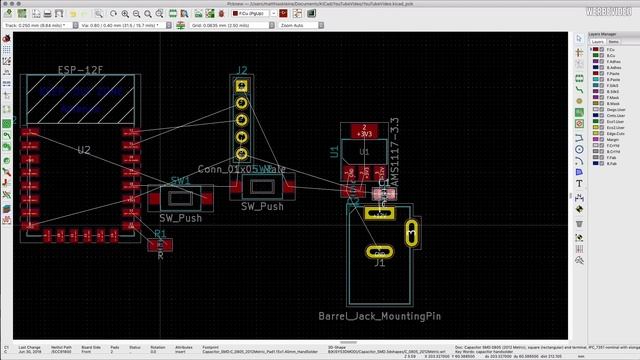Viewport: 640px width, 360px height.
Task: Select the add footprint tool
Action: (x=579, y=78)
